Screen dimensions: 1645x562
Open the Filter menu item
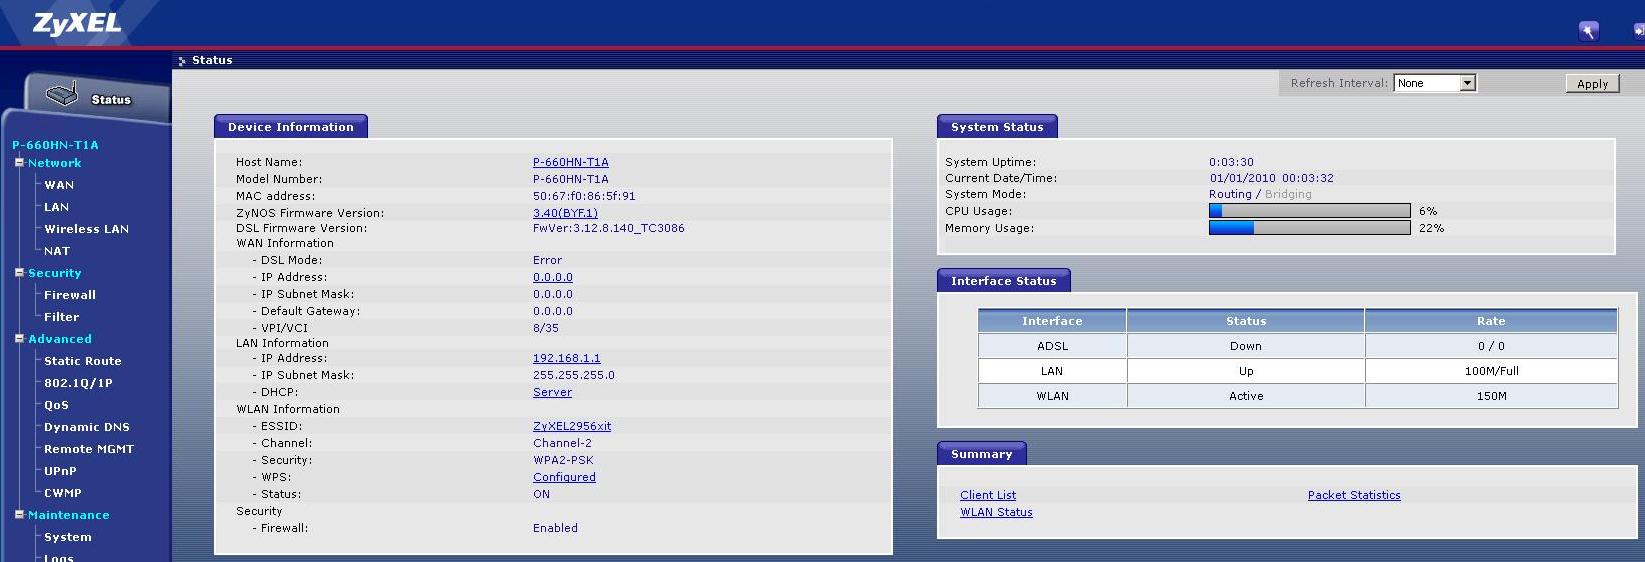(61, 317)
